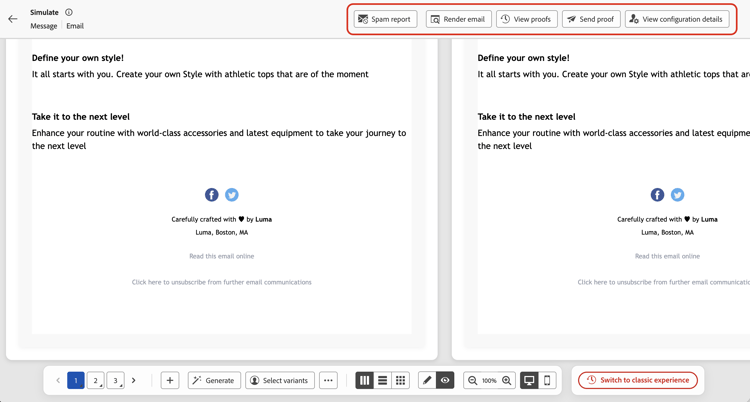
Task: Click the Render email button
Action: click(459, 19)
